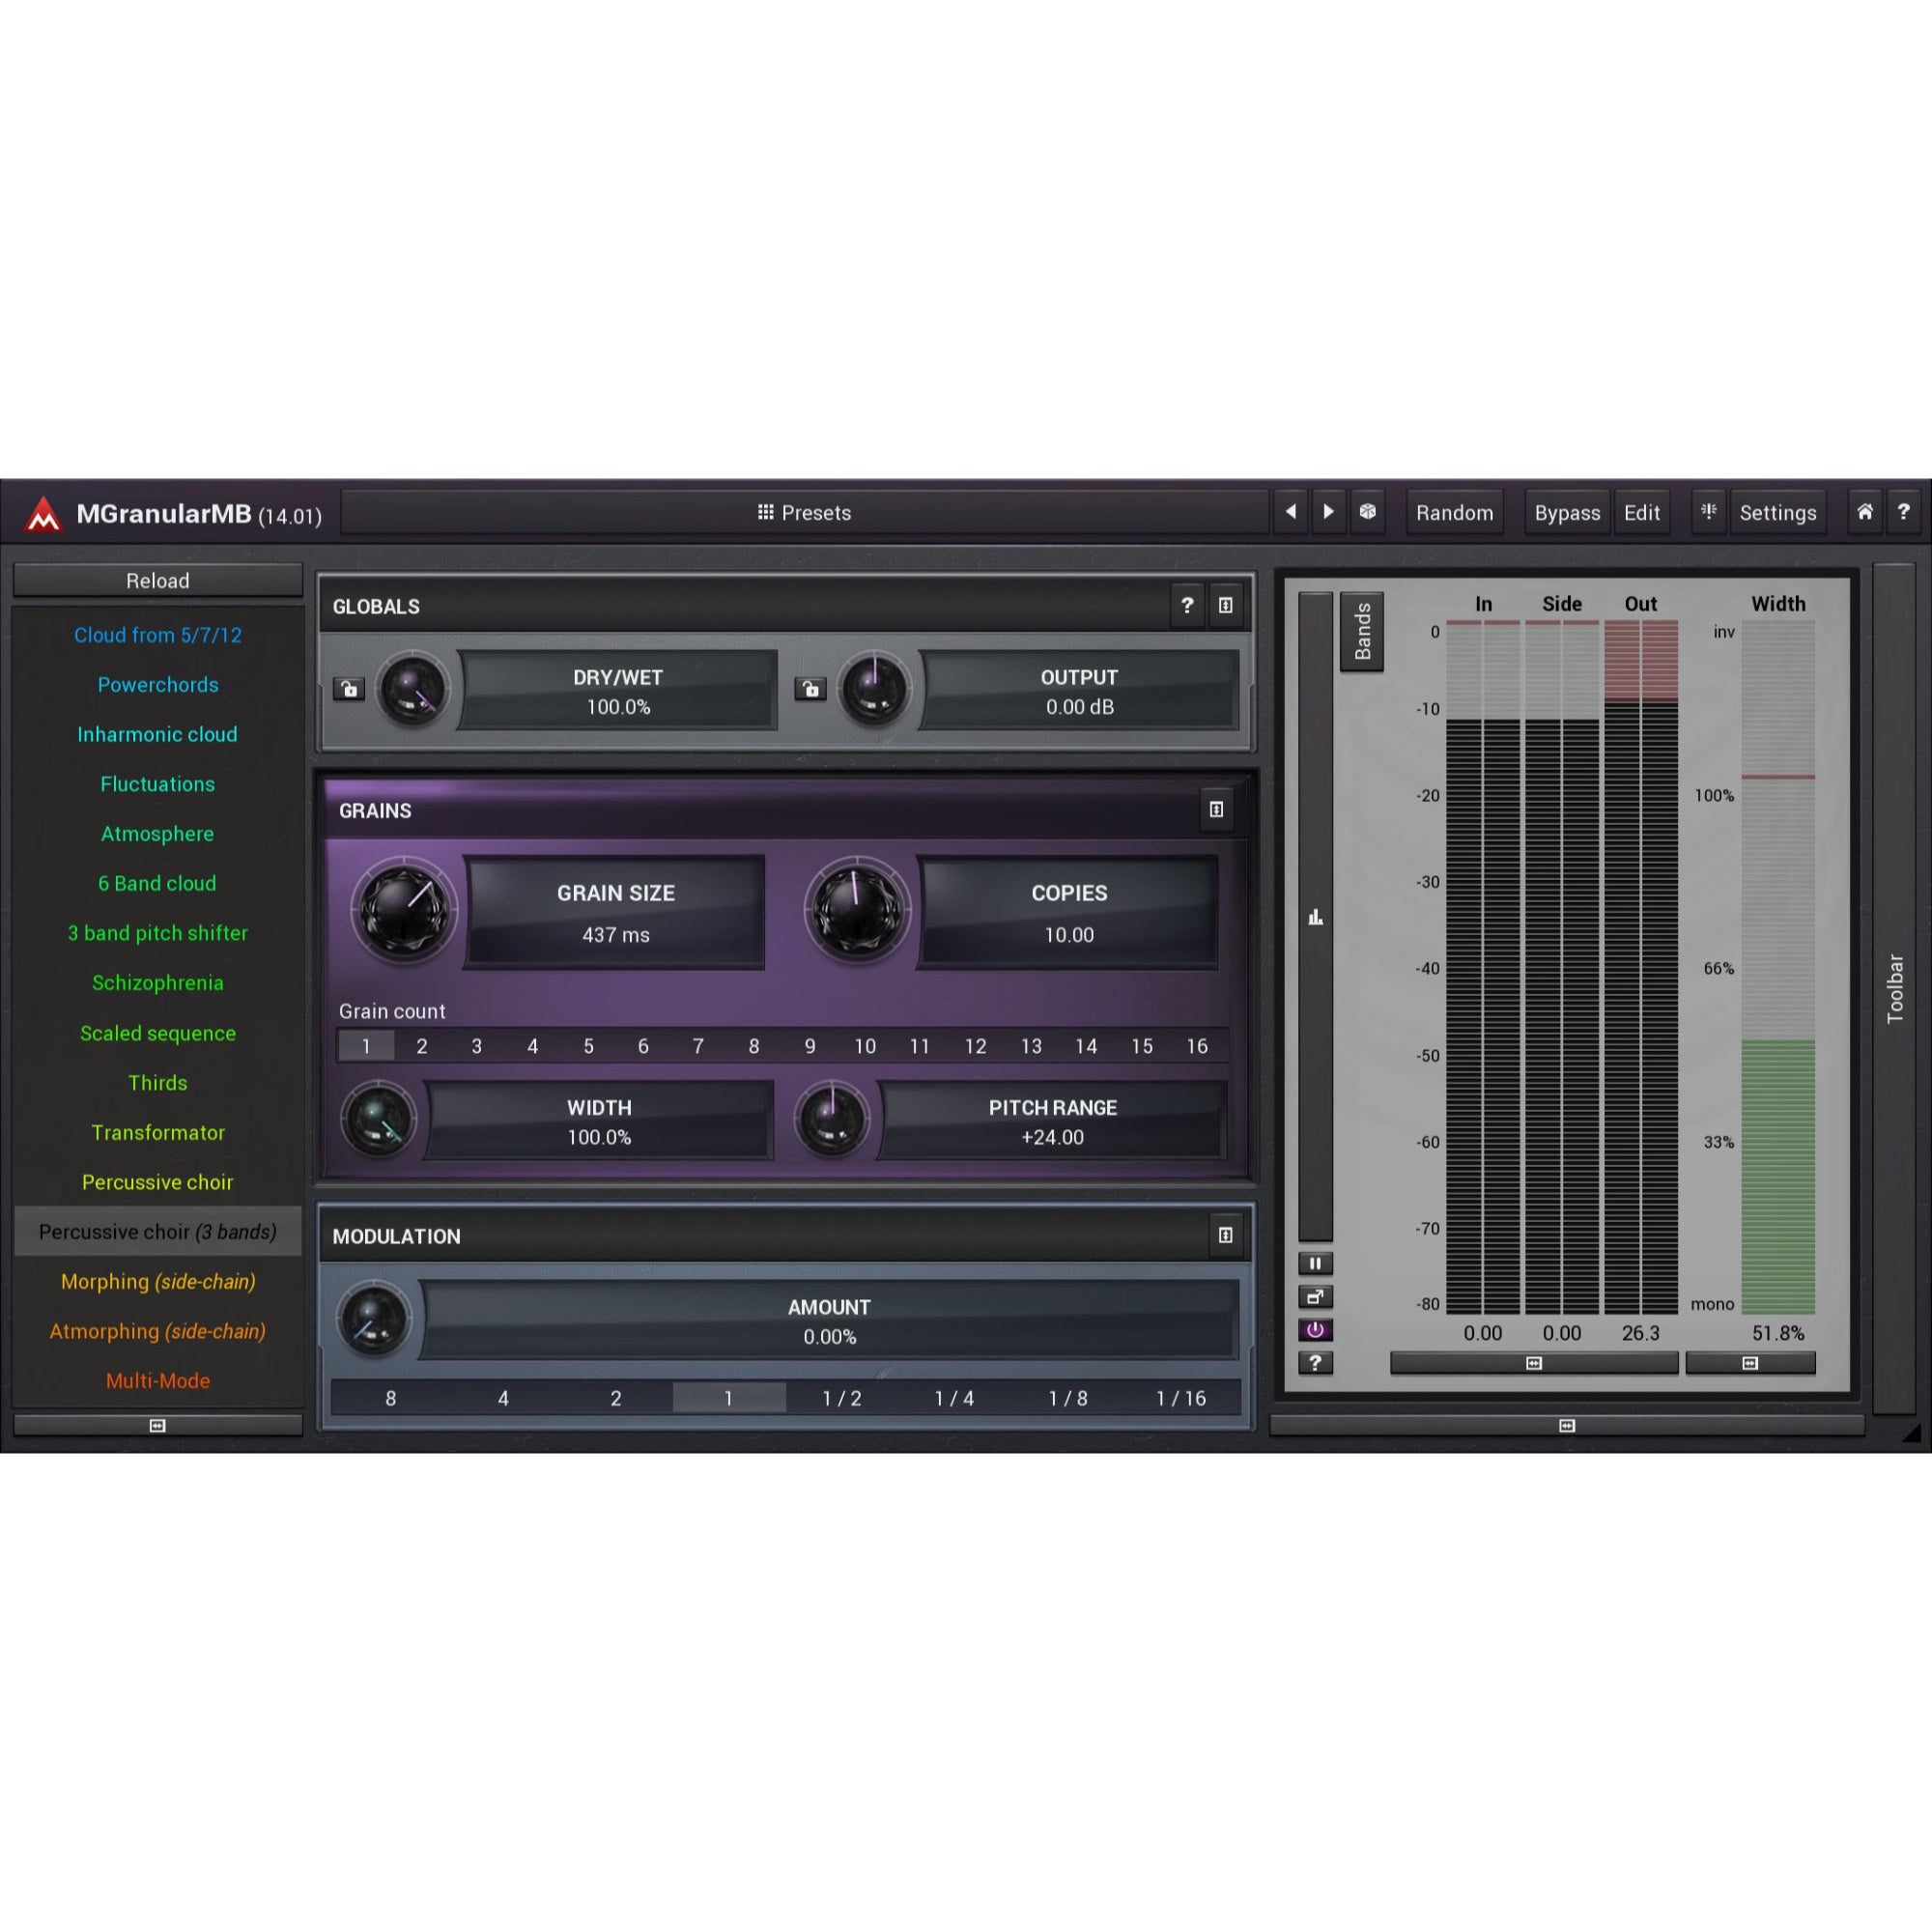Click the Modulation Amount knob

(373, 1319)
